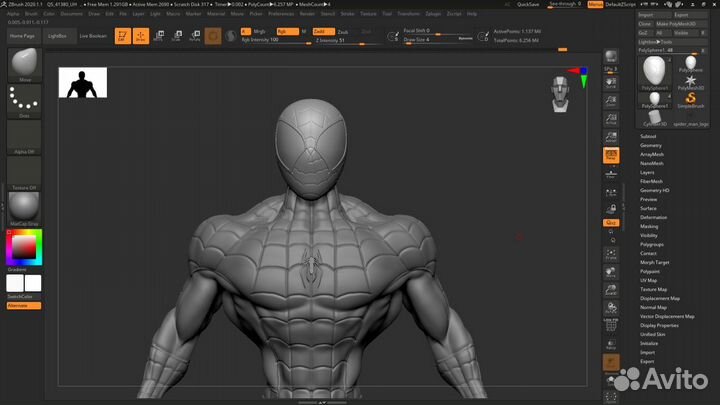
Task: Toggle the M material button
Action: tap(304, 31)
